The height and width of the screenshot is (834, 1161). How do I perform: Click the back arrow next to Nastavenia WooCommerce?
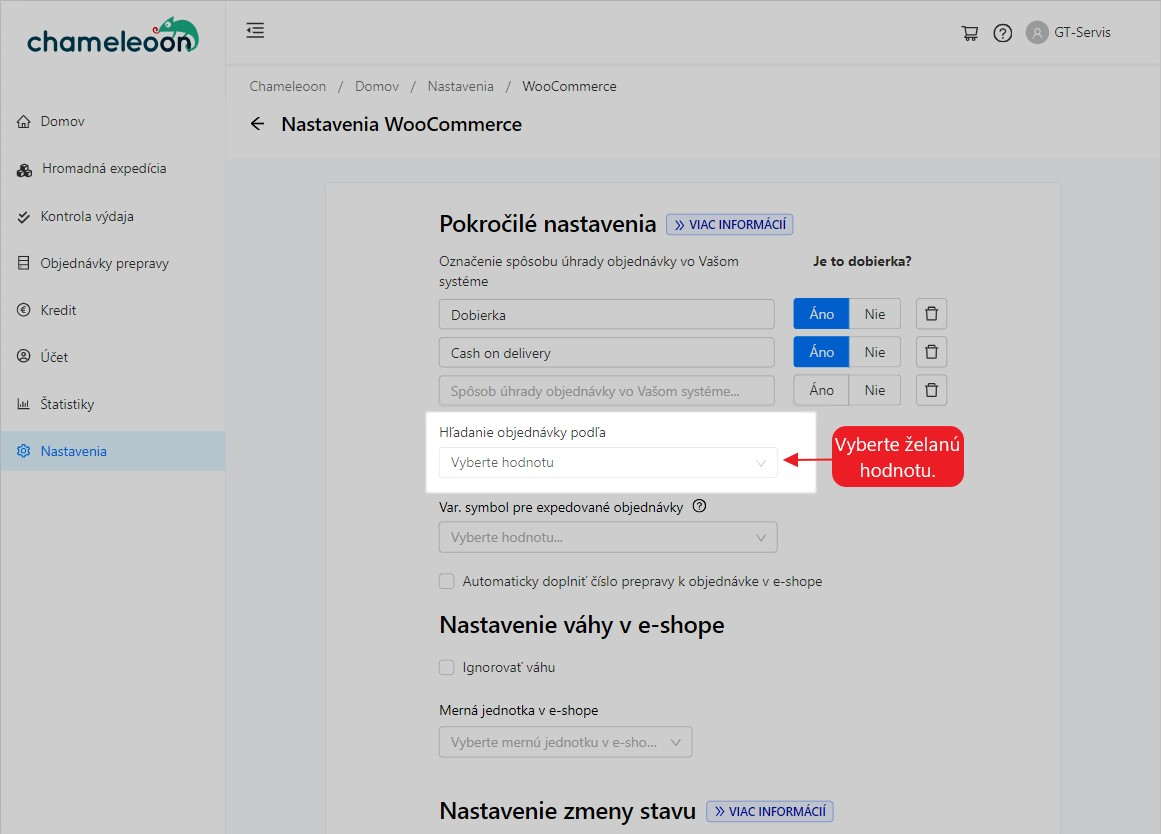pyautogui.click(x=258, y=124)
